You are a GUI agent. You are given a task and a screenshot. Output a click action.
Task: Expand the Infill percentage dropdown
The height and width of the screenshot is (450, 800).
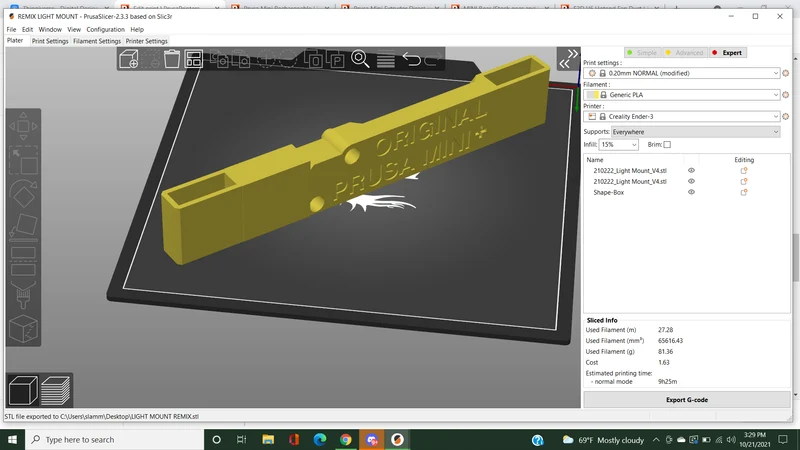click(618, 145)
